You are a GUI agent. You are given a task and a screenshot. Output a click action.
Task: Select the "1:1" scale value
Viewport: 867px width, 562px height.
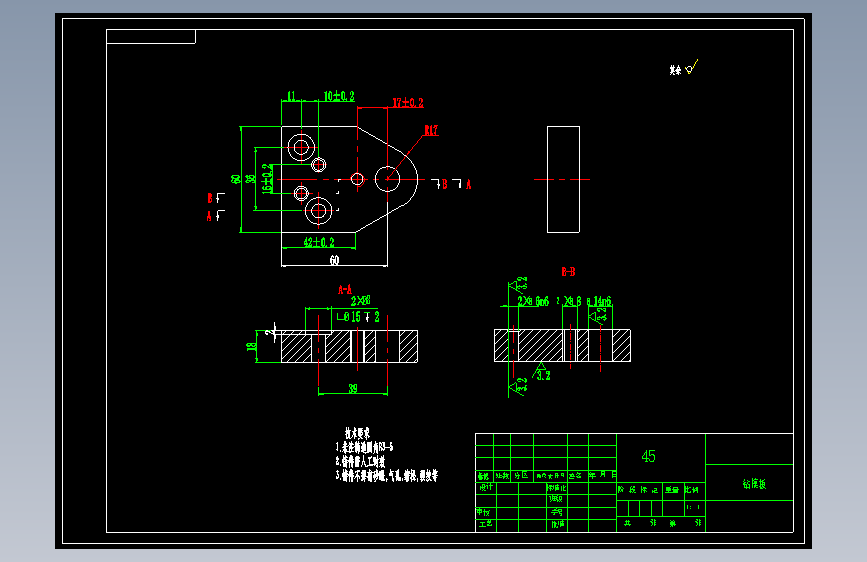click(x=693, y=507)
